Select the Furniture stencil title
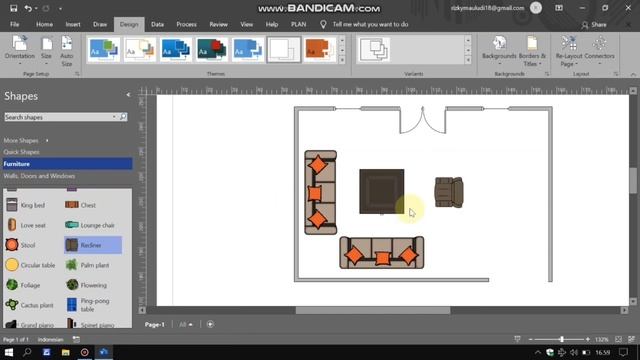The height and width of the screenshot is (360, 640). pos(67,164)
